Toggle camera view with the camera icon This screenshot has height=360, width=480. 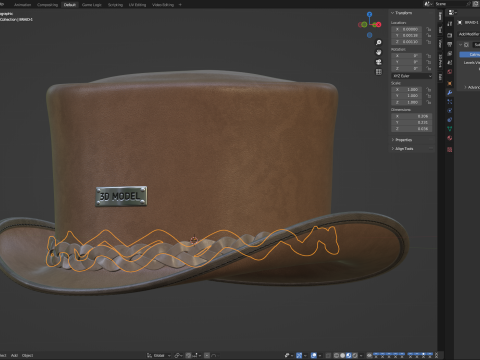379,62
